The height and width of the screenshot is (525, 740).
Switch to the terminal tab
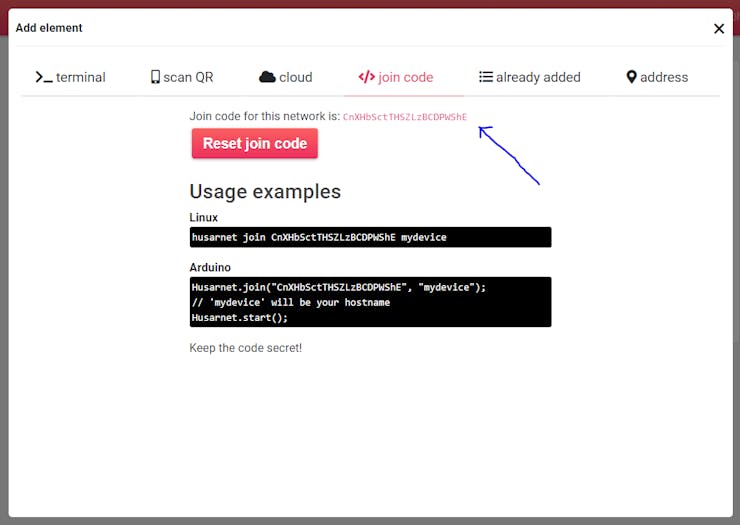[x=71, y=77]
